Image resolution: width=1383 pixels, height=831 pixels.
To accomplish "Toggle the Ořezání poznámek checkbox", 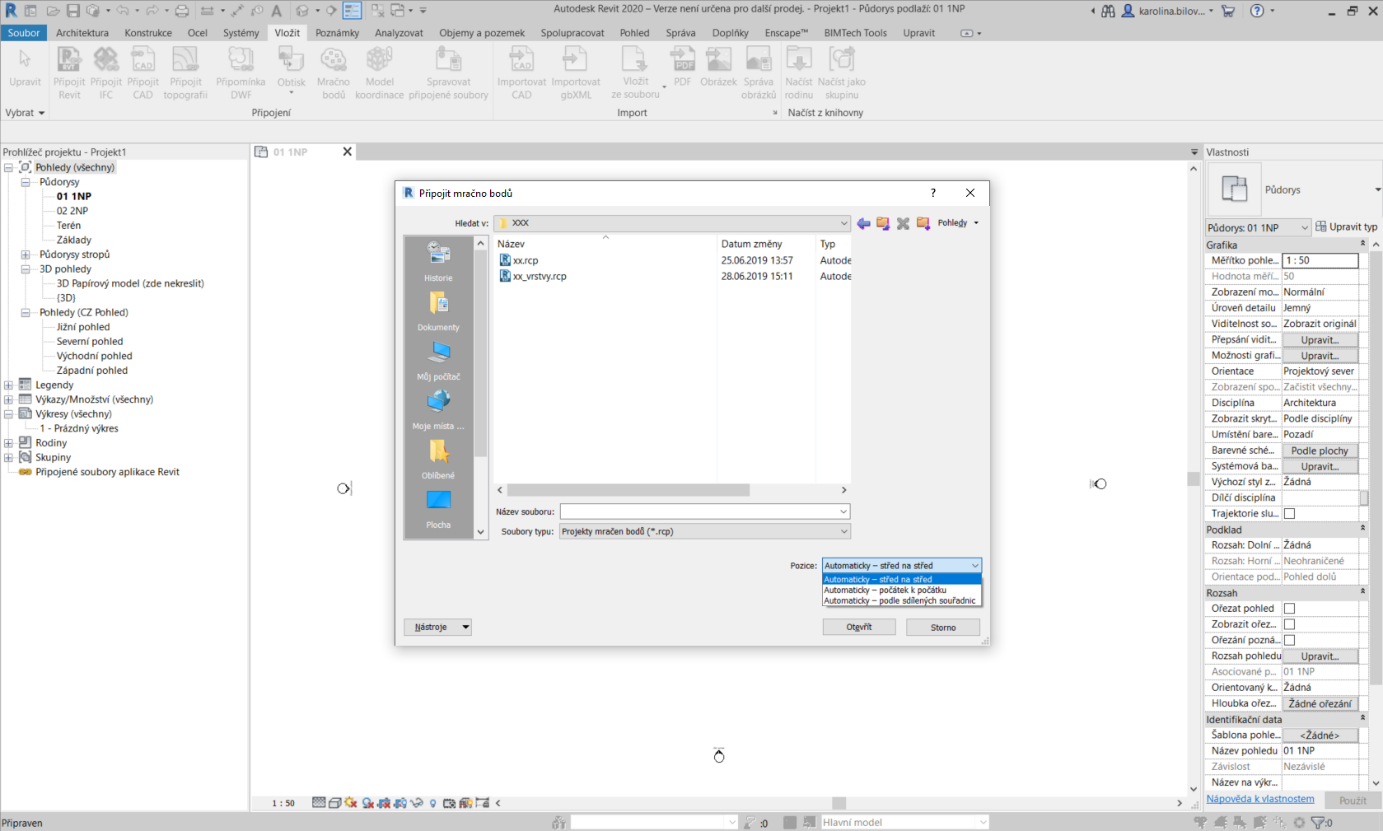I will point(1289,640).
